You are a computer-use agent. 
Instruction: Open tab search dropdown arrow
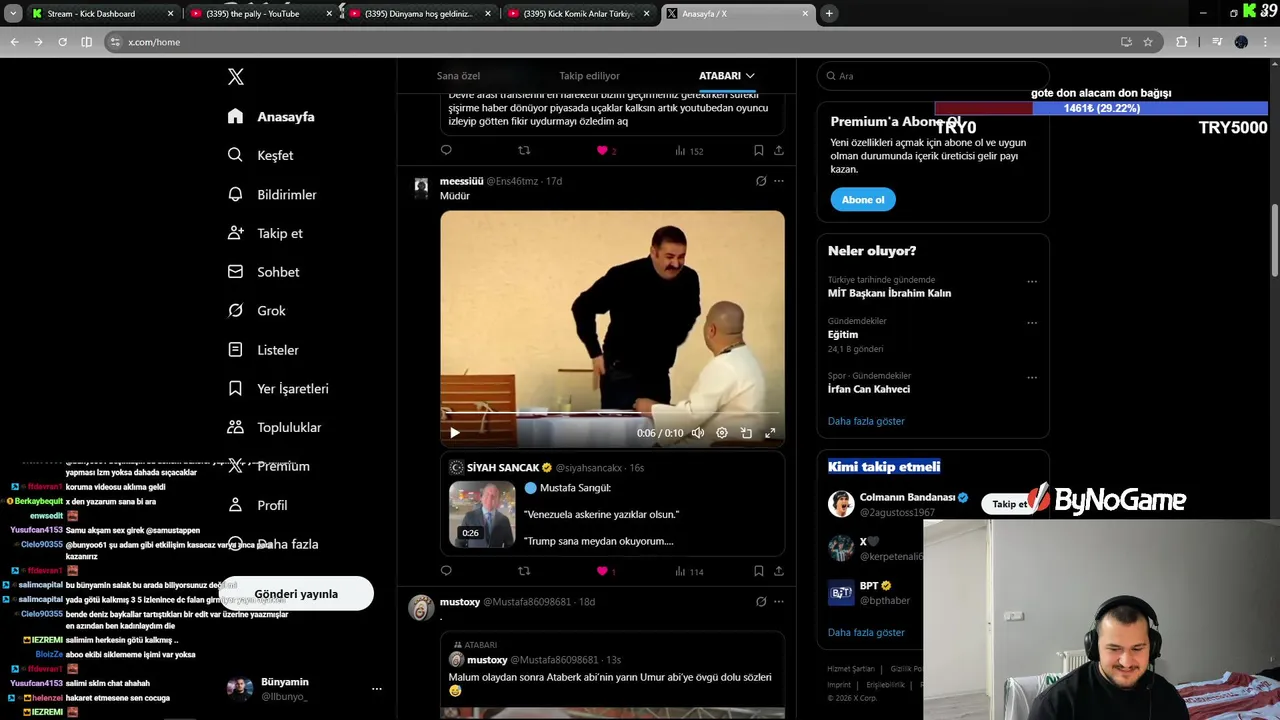pyautogui.click(x=12, y=14)
